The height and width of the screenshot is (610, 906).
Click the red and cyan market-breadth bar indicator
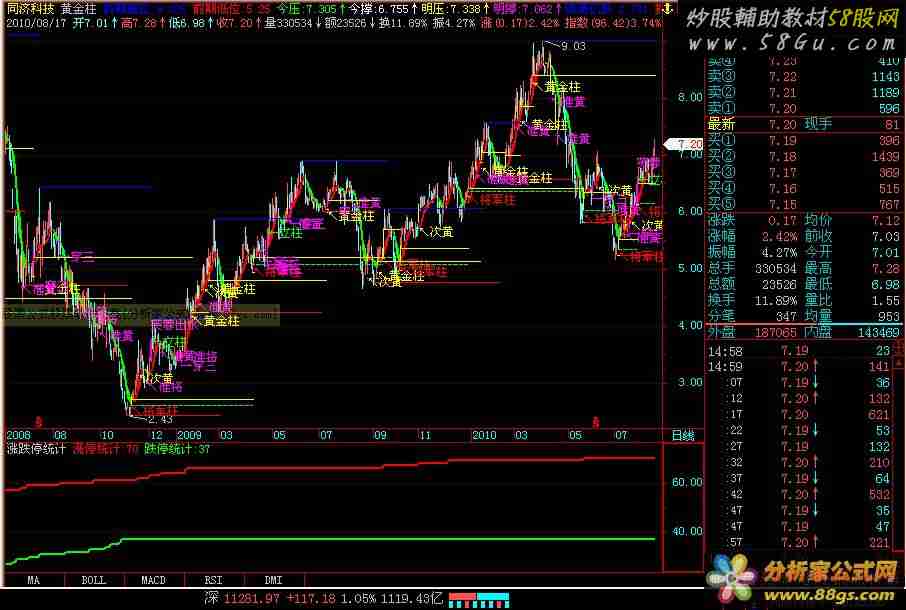tap(479, 600)
